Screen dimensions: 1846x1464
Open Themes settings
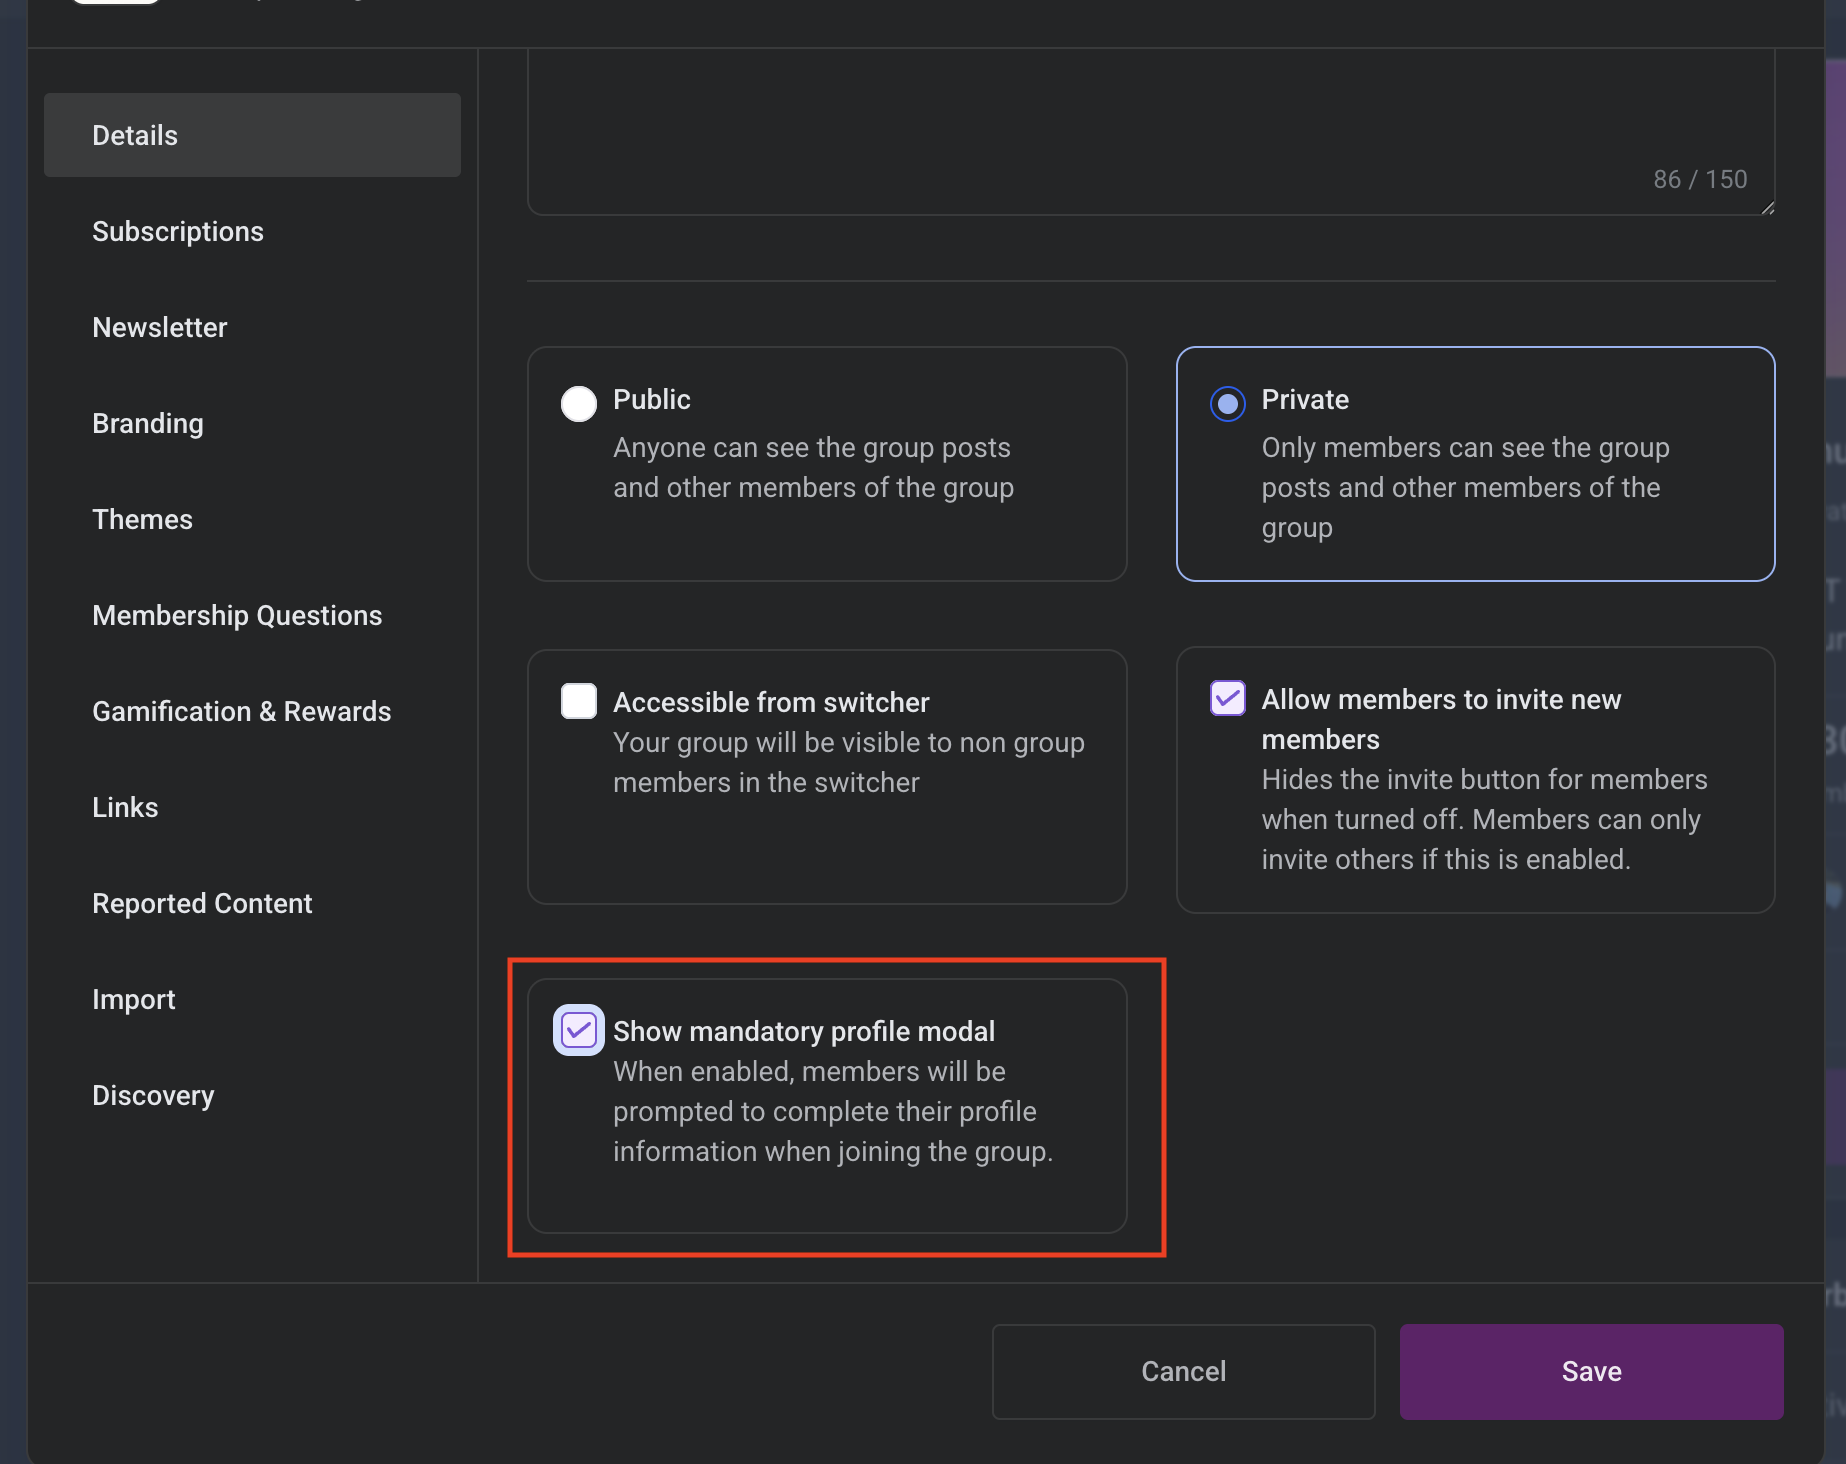[x=142, y=519]
